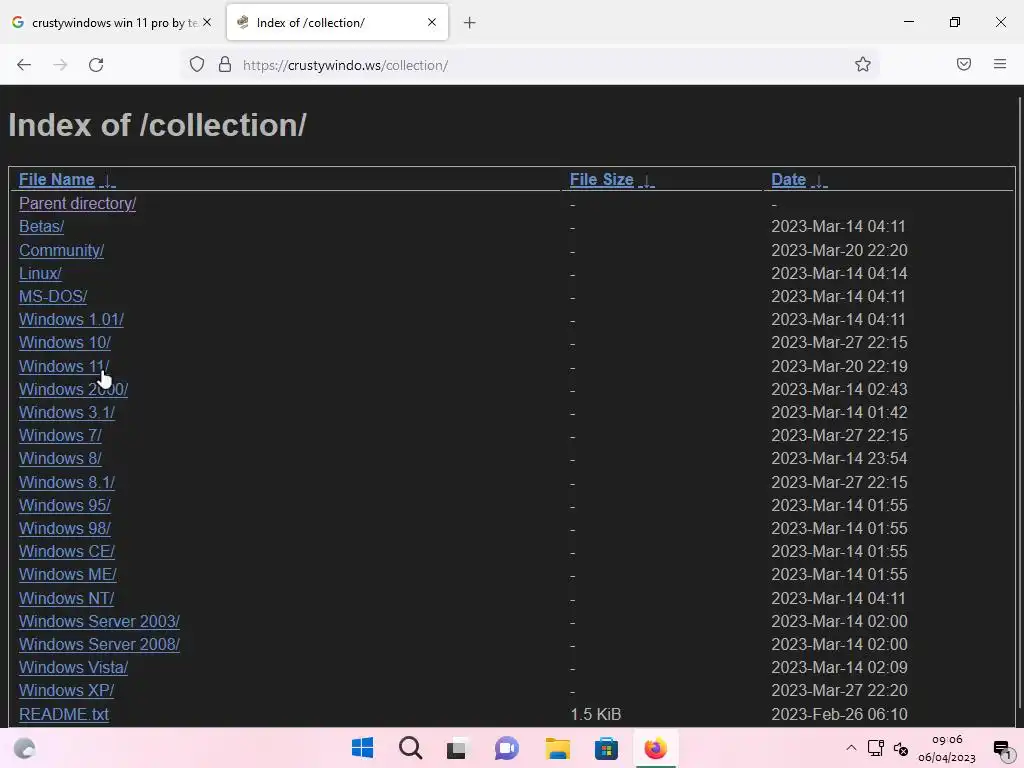
Task: Reload the current page
Action: pyautogui.click(x=96, y=65)
